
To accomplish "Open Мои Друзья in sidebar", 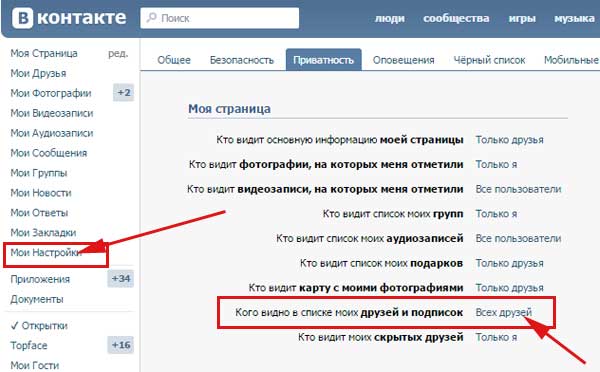I will [x=38, y=73].
